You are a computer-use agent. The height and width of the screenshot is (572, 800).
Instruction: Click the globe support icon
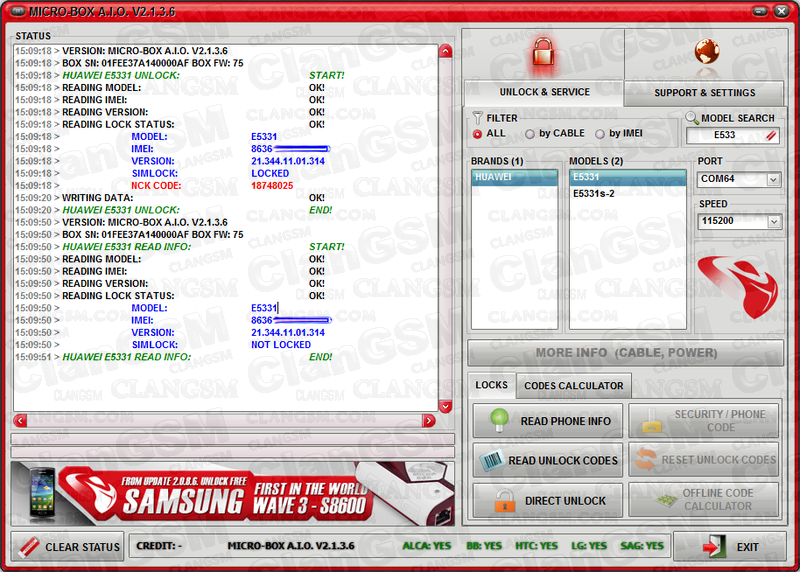pos(707,52)
